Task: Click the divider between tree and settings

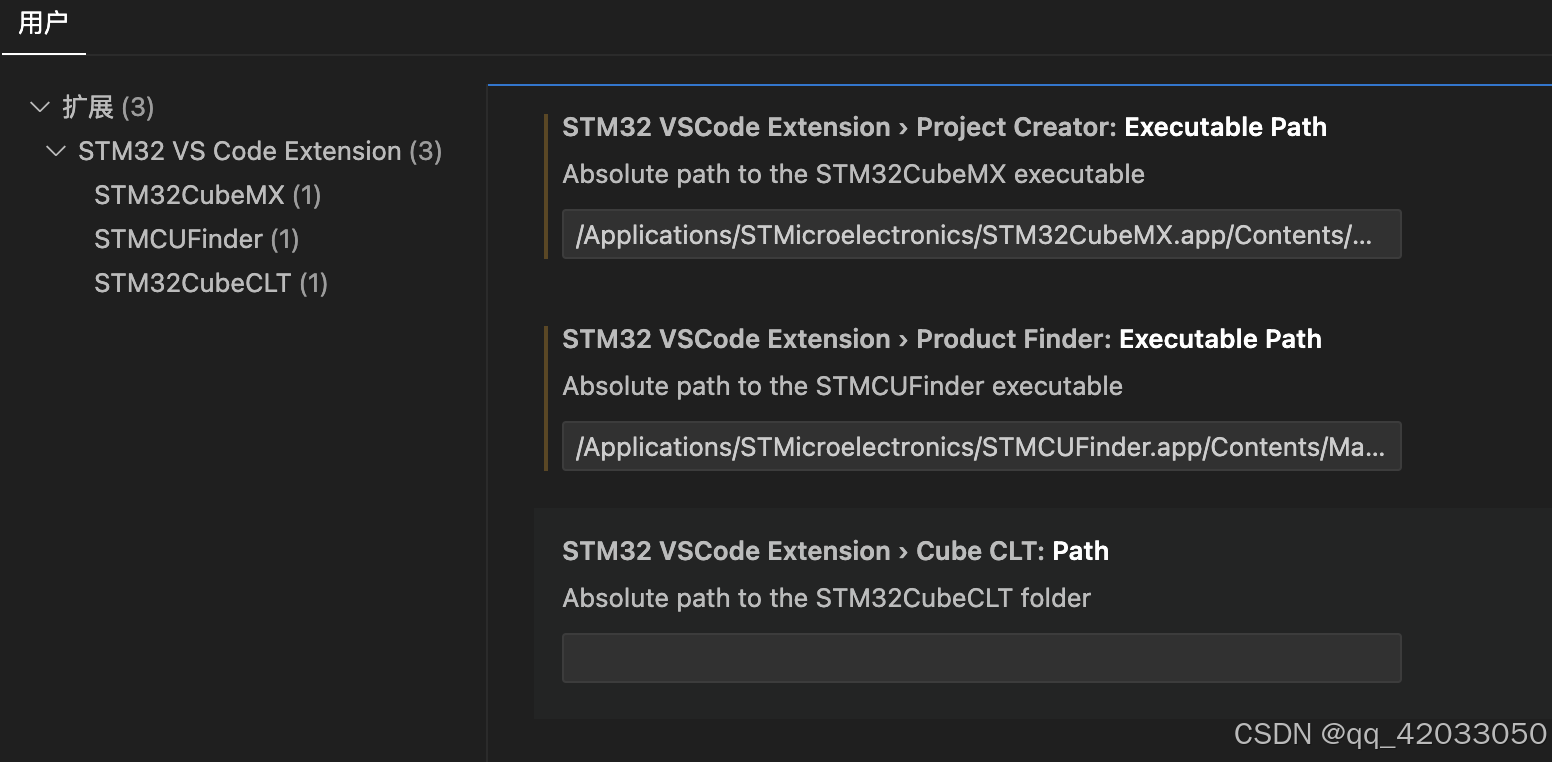Action: [x=487, y=420]
